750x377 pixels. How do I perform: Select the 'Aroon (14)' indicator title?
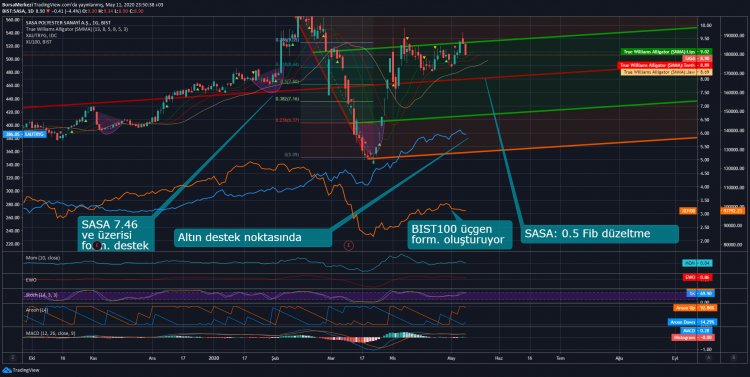pyautogui.click(x=37, y=310)
